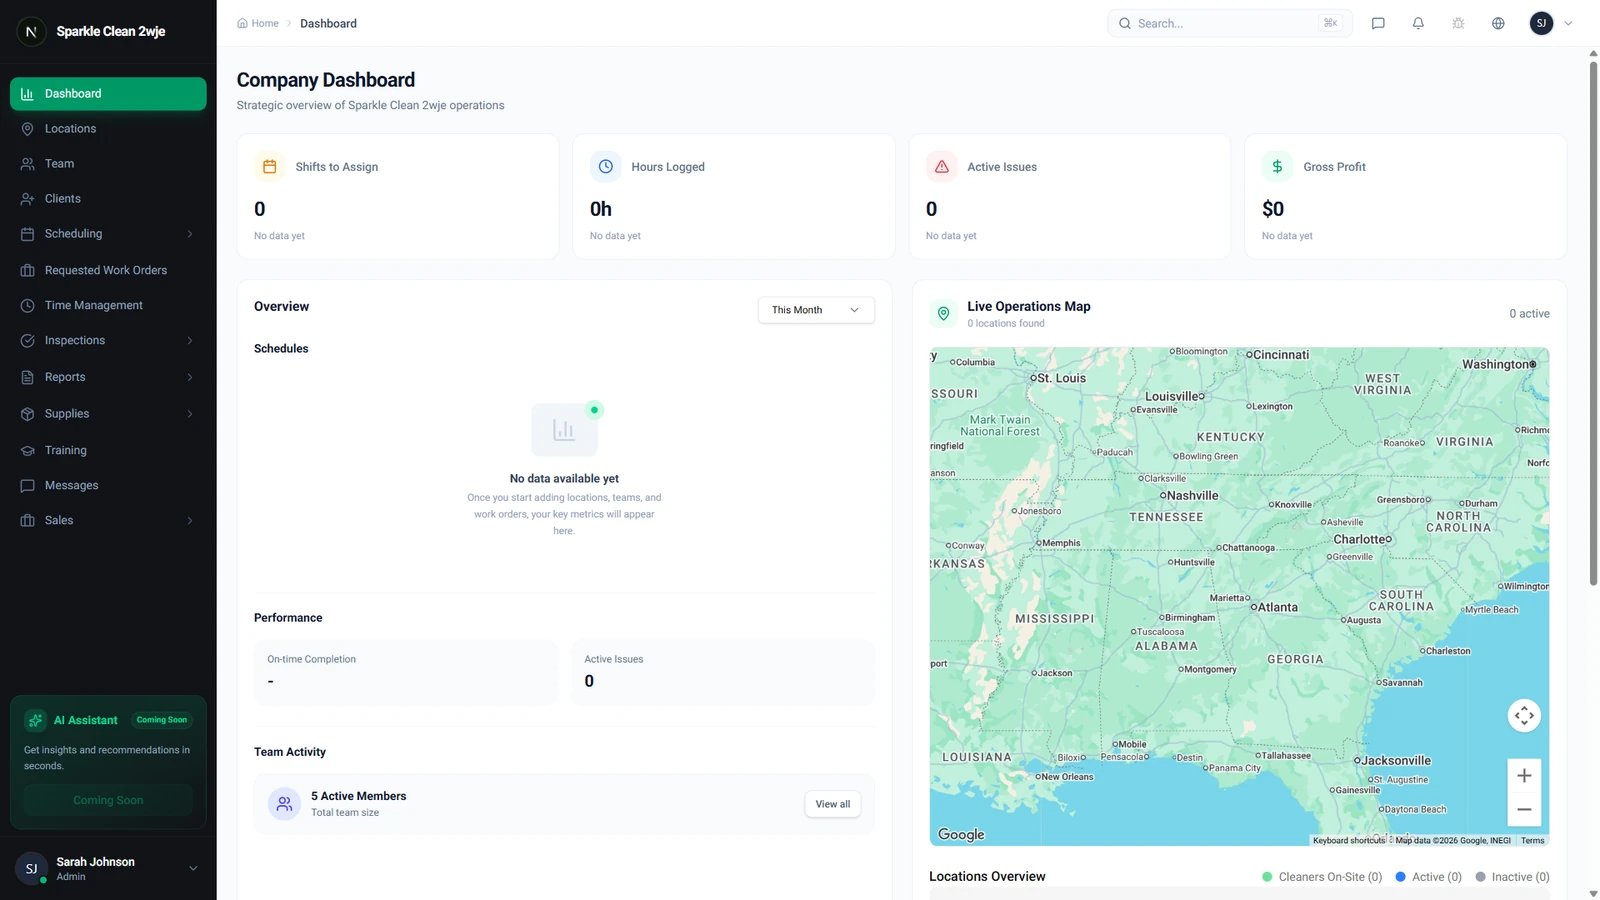Toggle the Active (0) legend filter

point(1428,877)
